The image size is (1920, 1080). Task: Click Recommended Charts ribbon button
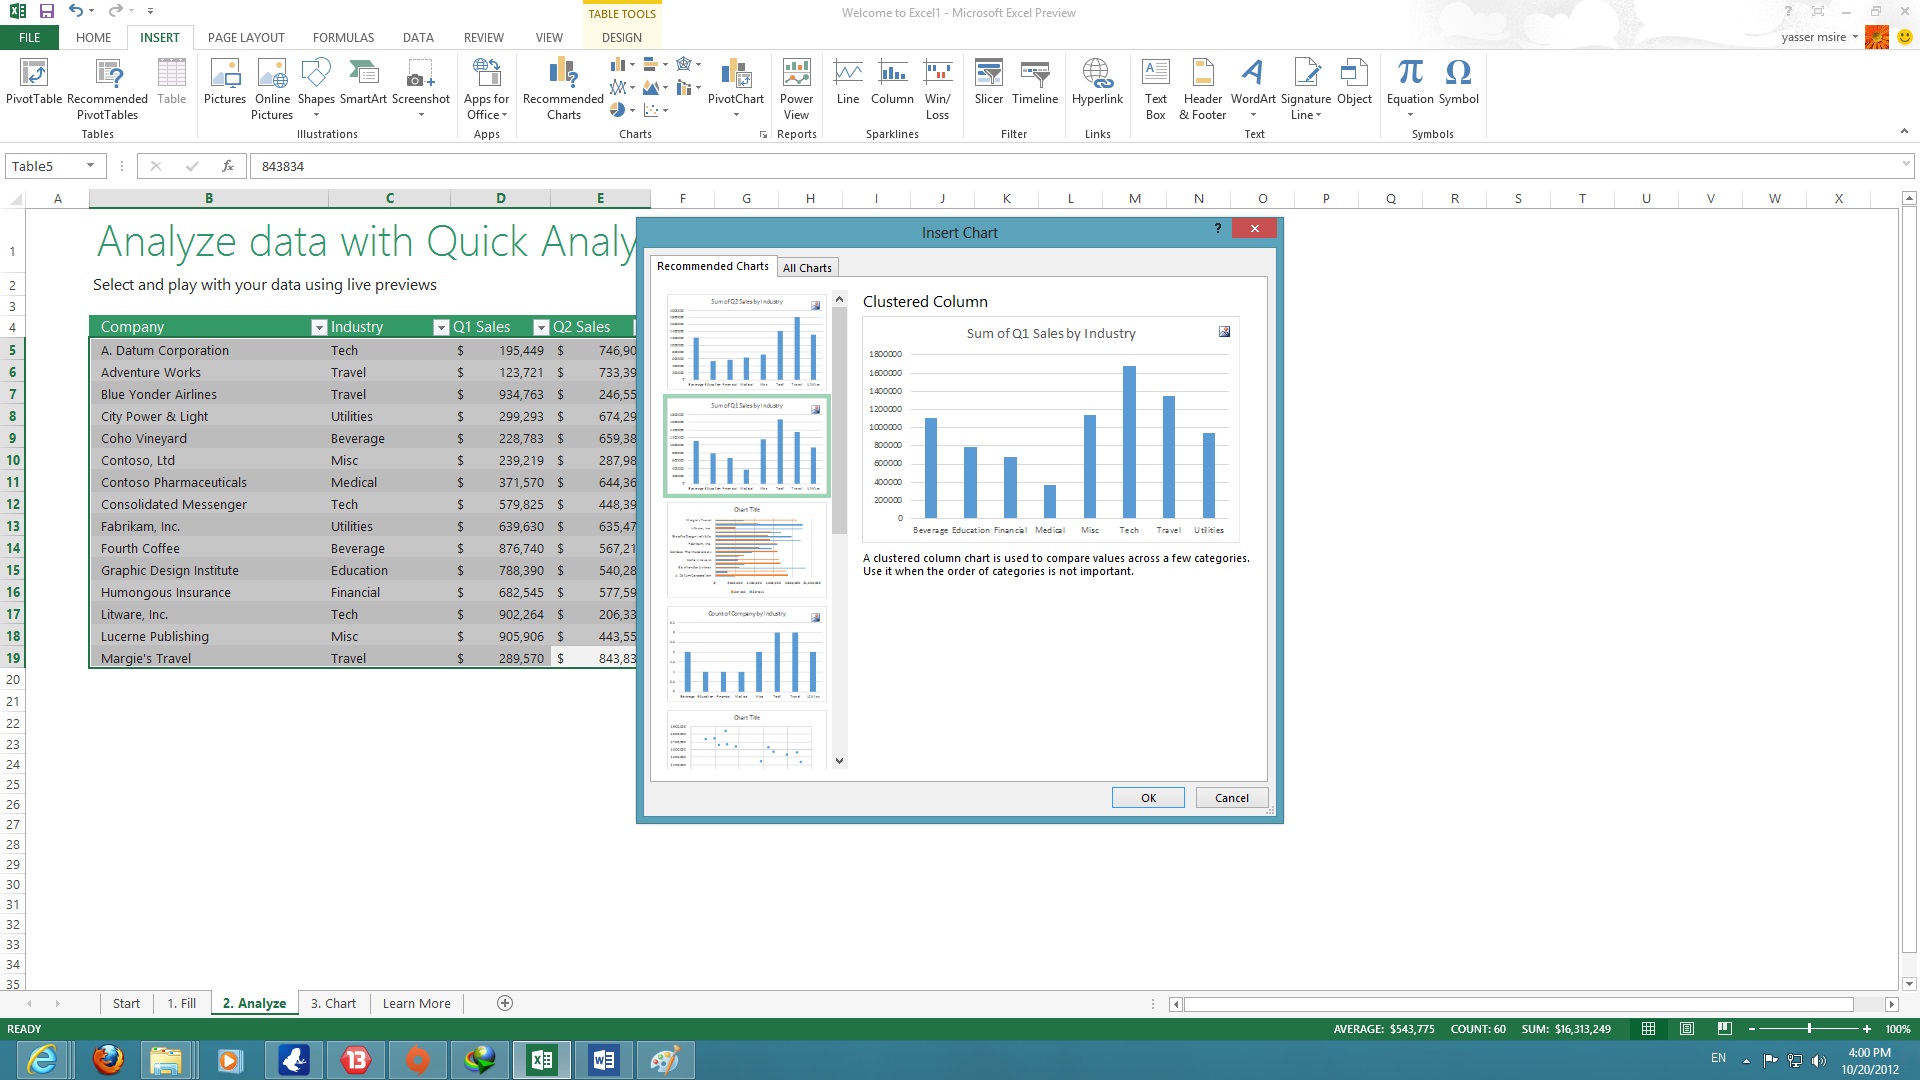point(563,88)
